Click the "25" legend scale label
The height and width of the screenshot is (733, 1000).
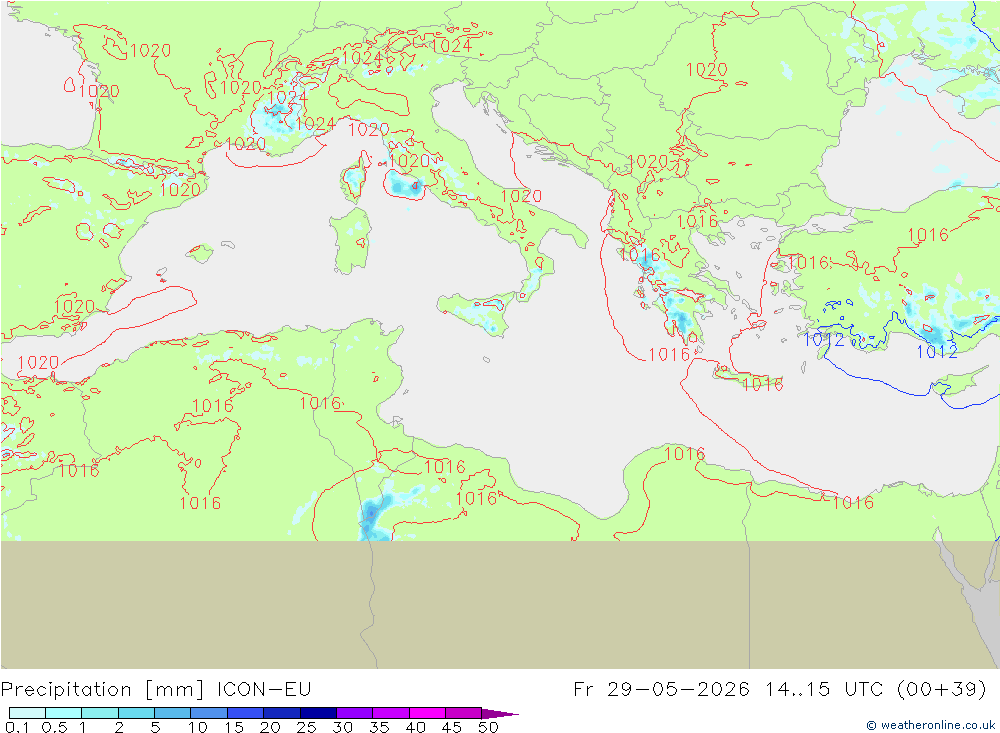pos(306,727)
